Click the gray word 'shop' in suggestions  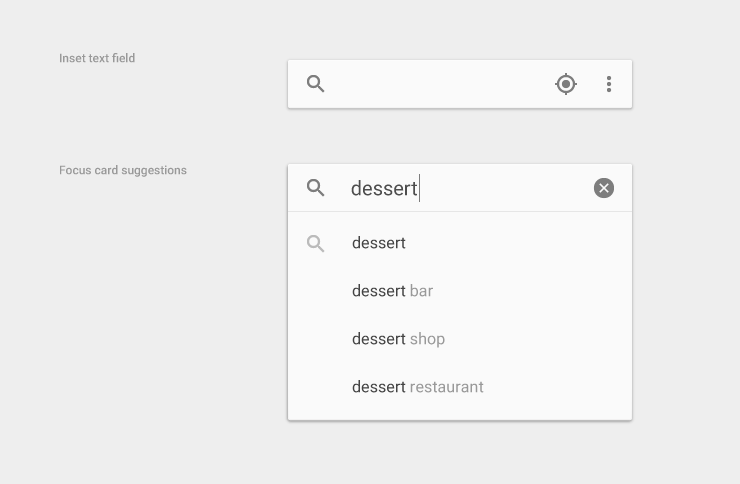tap(427, 339)
